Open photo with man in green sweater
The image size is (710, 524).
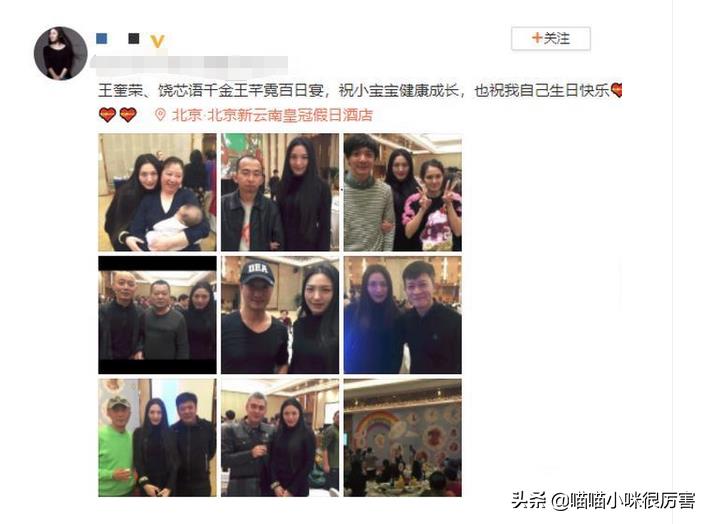click(157, 437)
